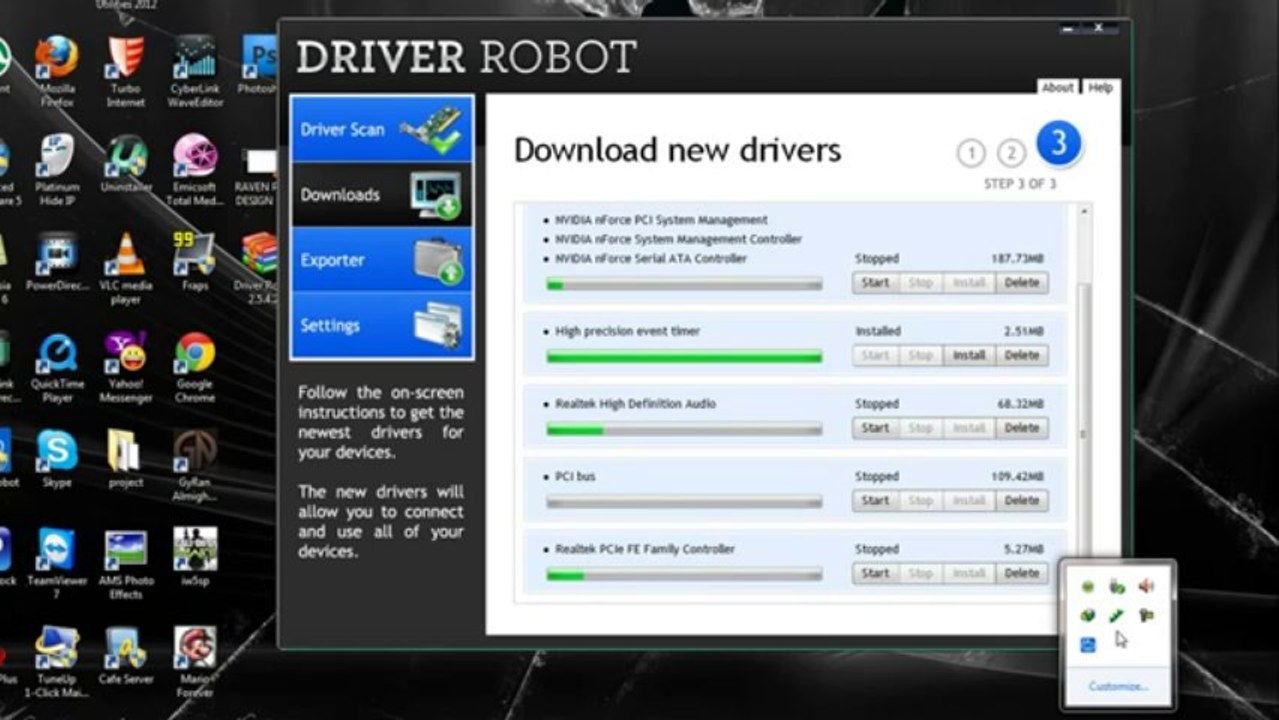Click the Help tab

click(1100, 88)
